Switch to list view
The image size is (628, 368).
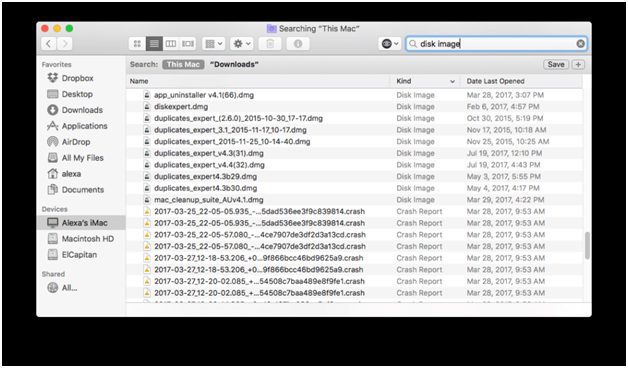154,44
